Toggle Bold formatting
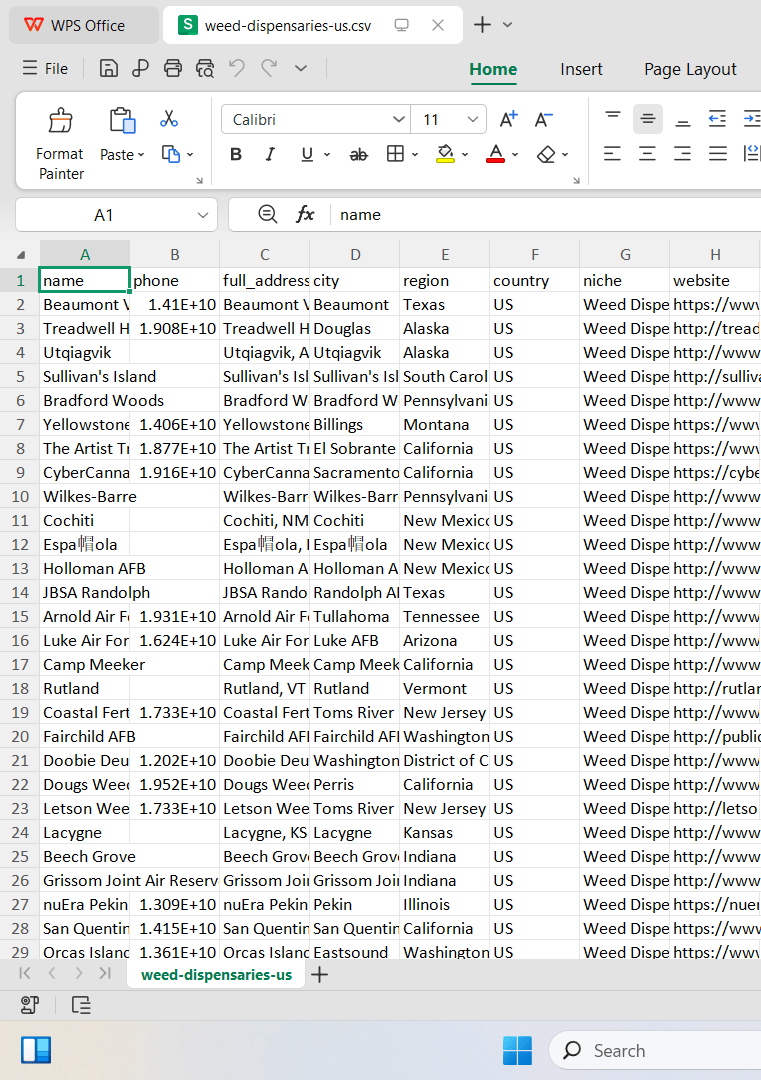The image size is (761, 1080). 236,154
